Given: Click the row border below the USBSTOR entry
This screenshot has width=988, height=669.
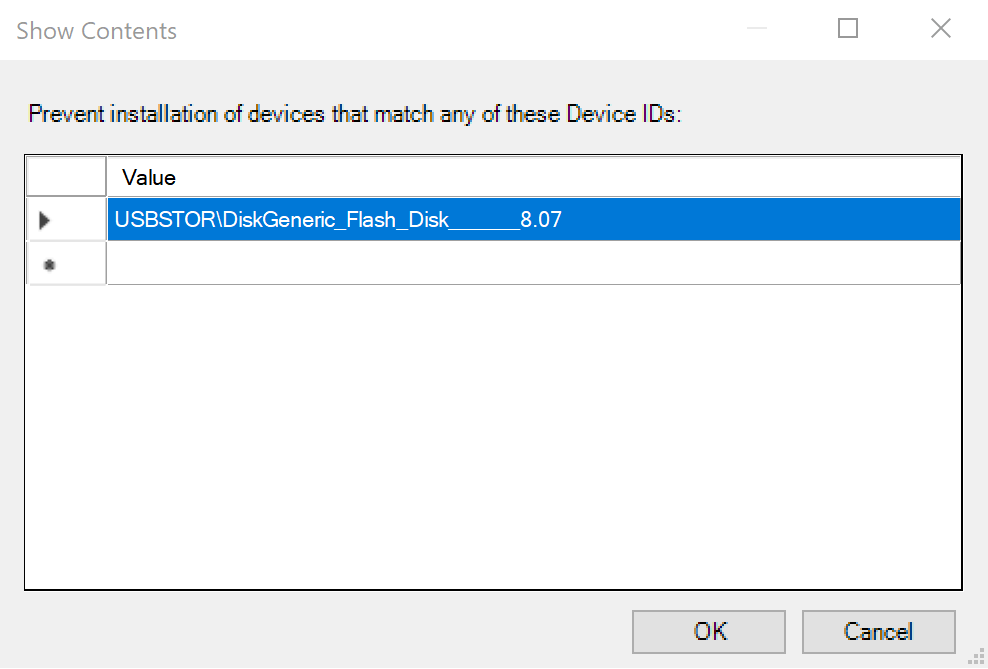Looking at the screenshot, I should tap(533, 241).
